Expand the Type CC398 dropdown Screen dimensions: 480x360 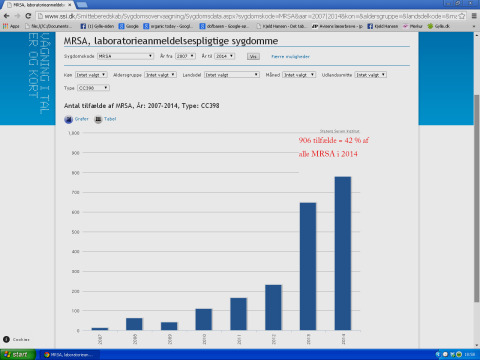pyautogui.click(x=93, y=88)
